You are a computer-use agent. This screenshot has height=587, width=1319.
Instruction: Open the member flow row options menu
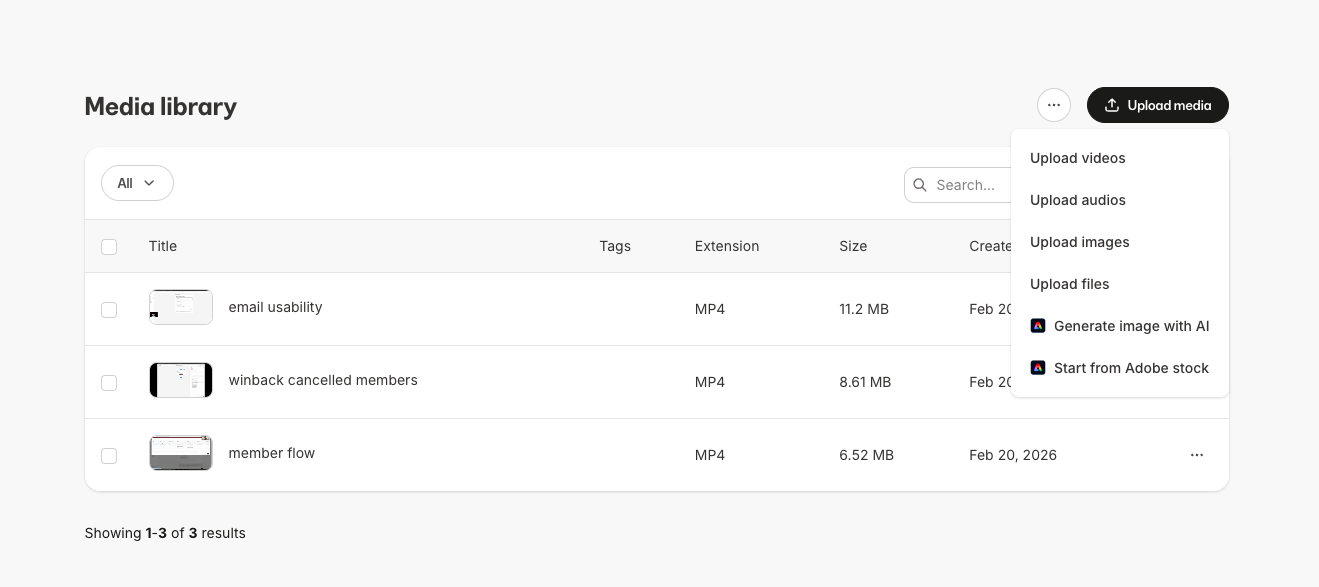coord(1197,455)
